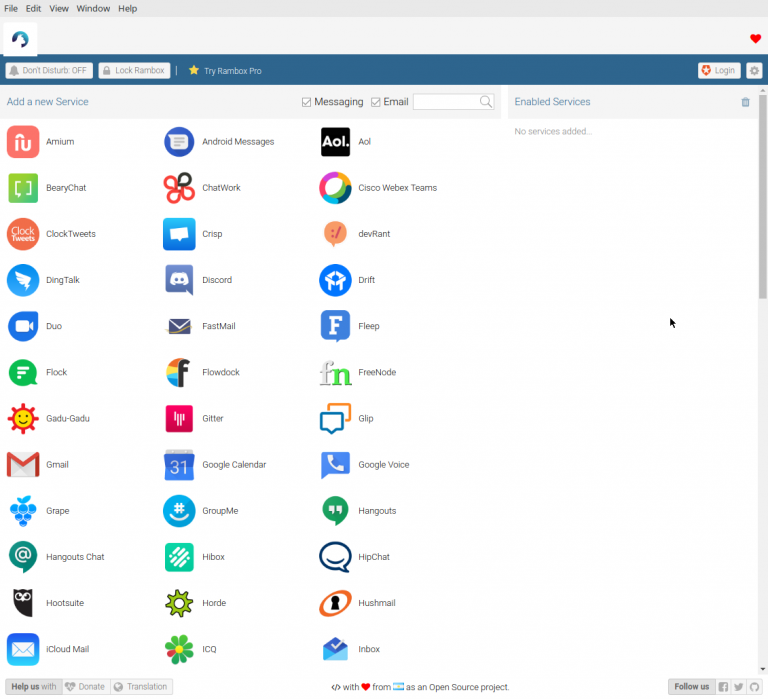768x699 pixels.
Task: Open settings via the gear button
Action: click(x=754, y=71)
